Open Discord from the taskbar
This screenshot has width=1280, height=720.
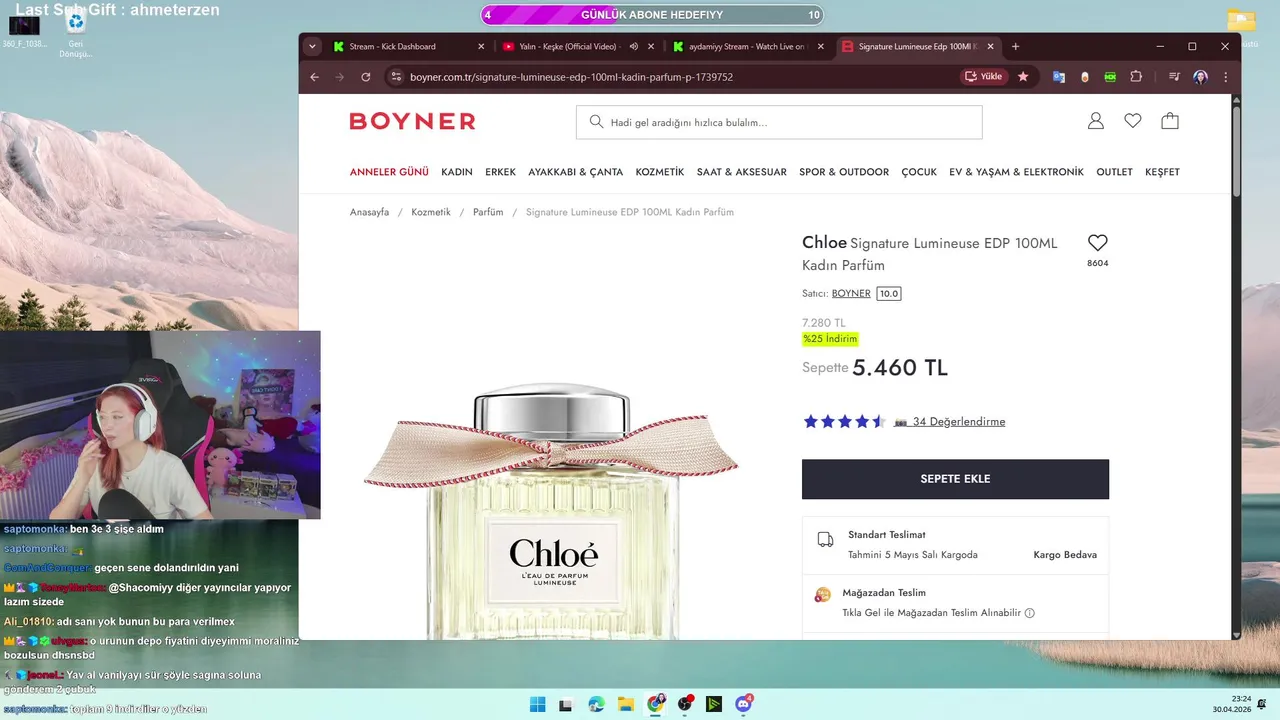click(744, 704)
